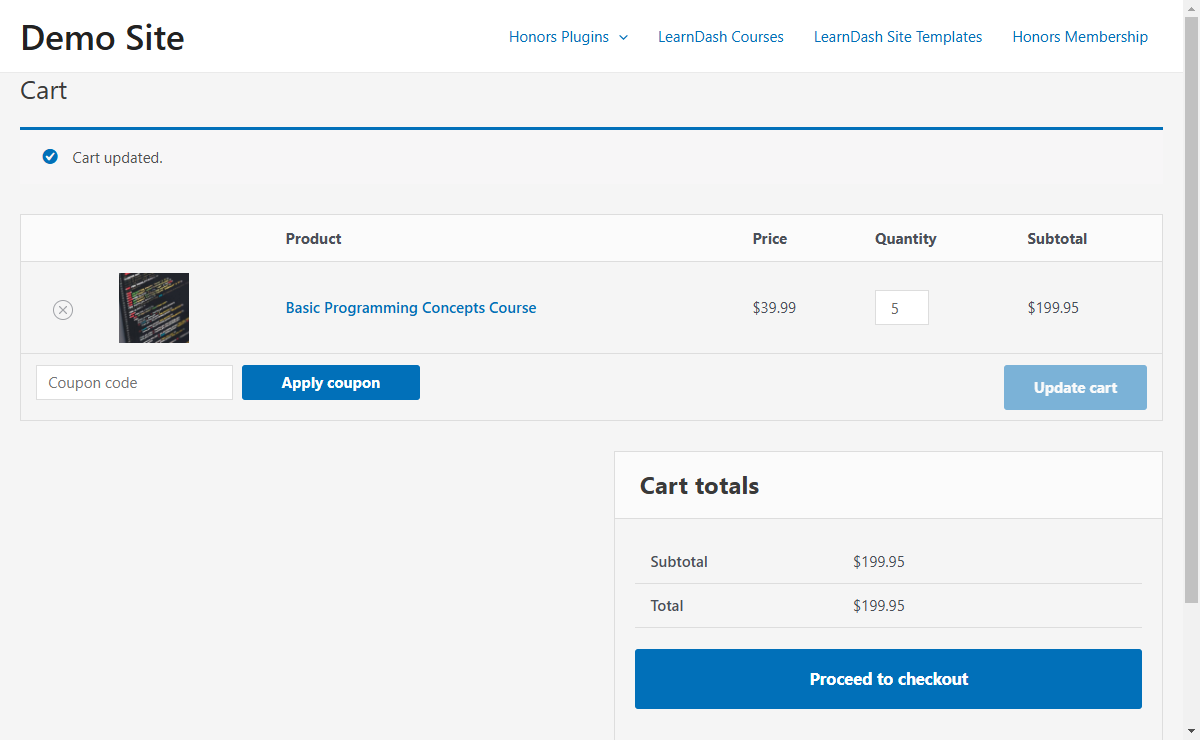Screen dimensions: 1200x740
Task: Remove Basic Programming Concepts Course from cart
Action: [x=63, y=310]
